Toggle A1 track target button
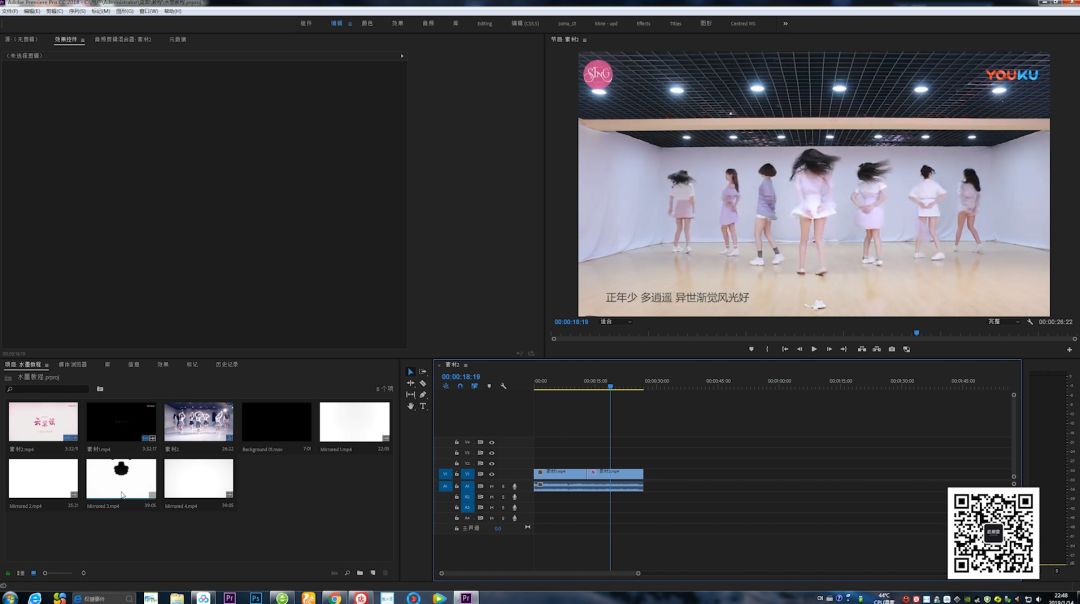Viewport: 1080px width, 604px height. 467,486
